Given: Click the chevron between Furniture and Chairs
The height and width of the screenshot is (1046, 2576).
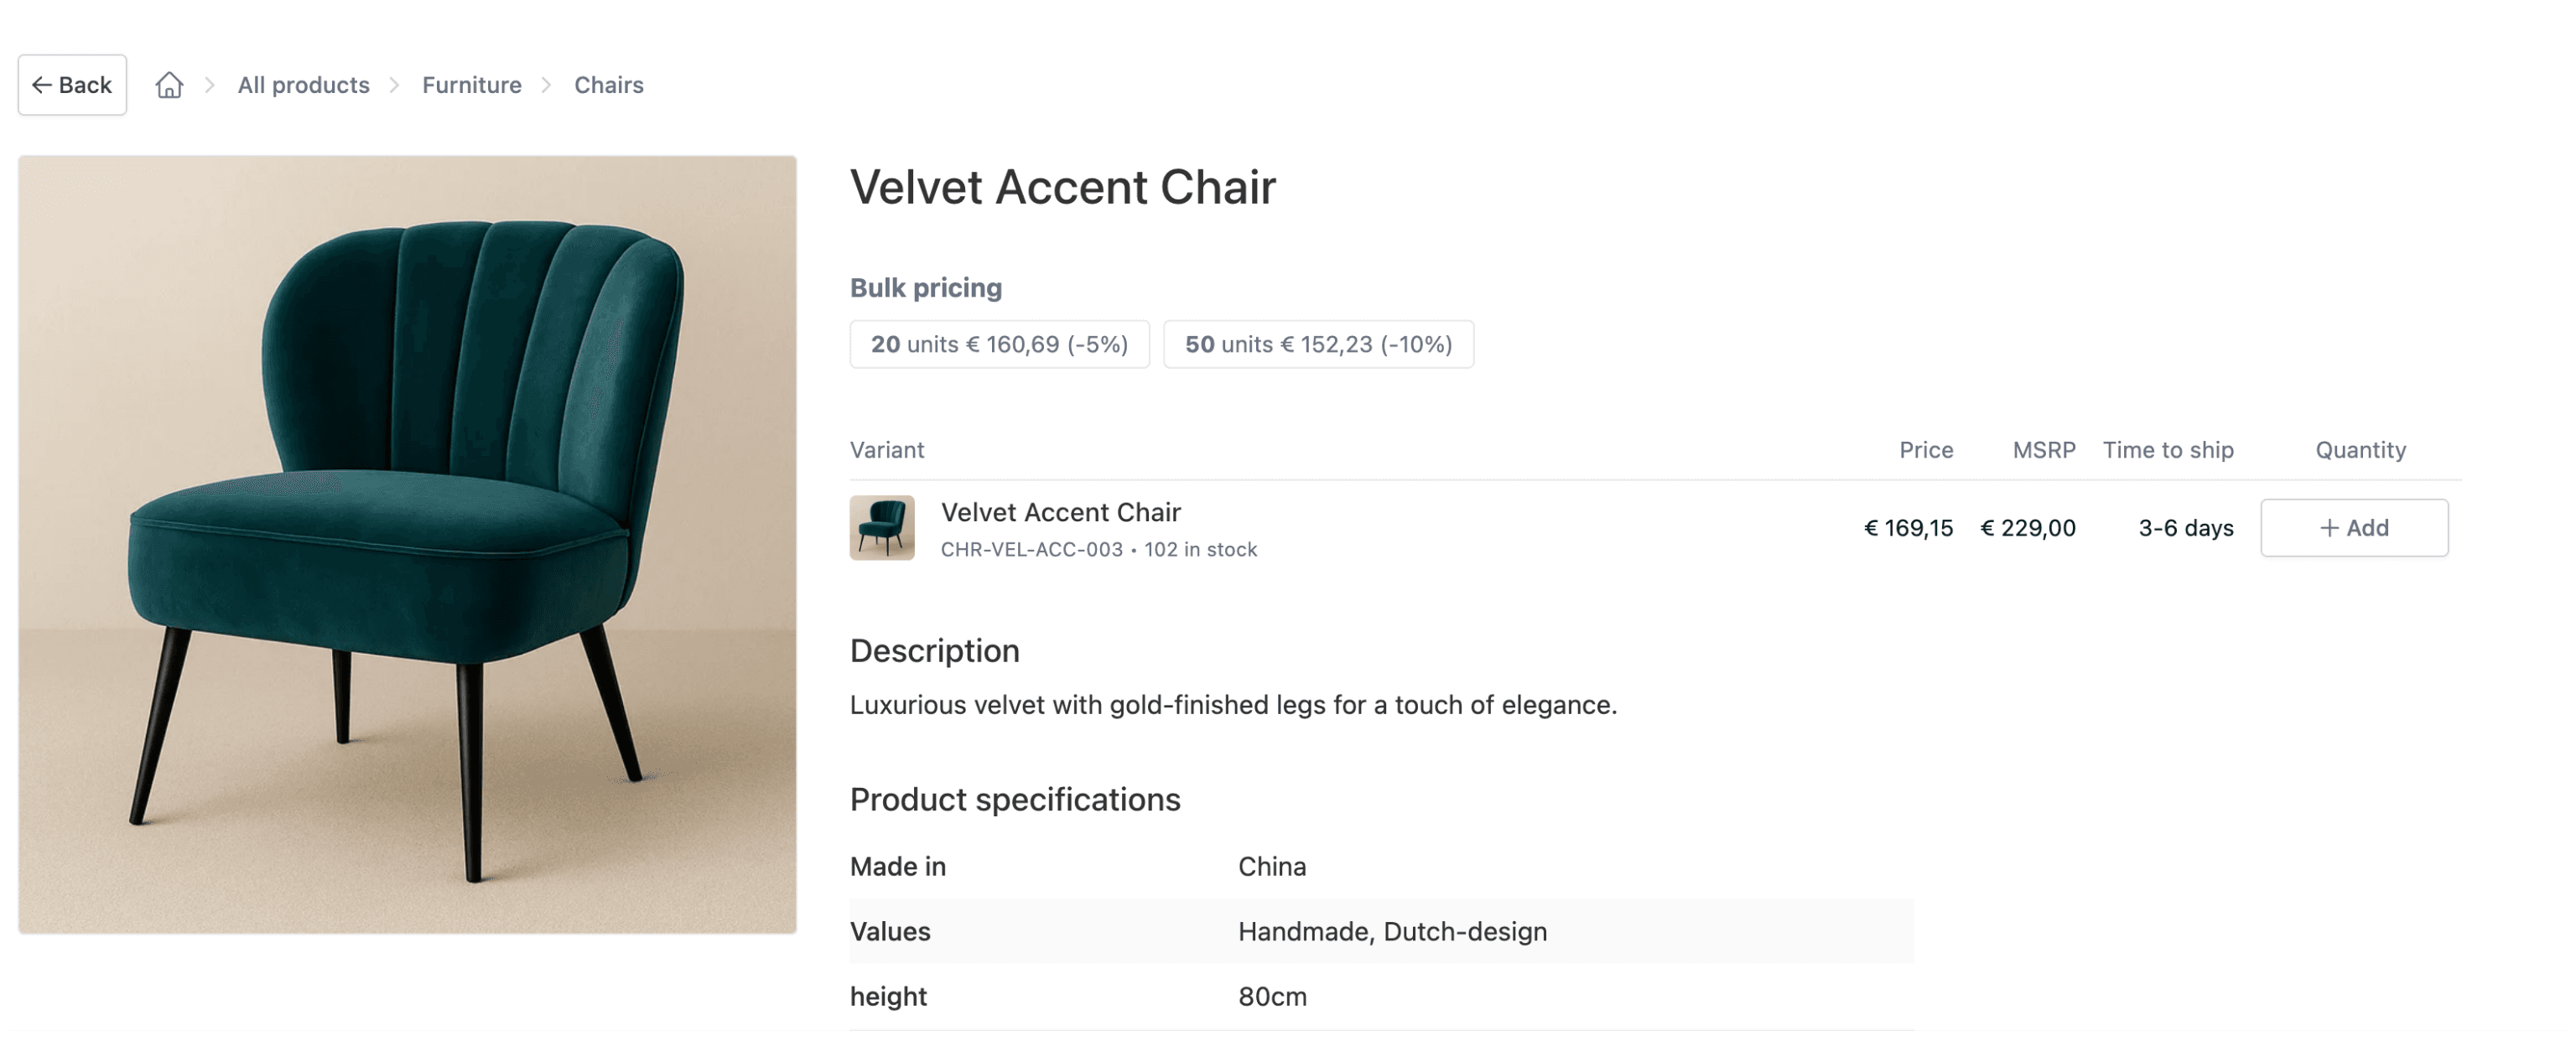Looking at the screenshot, I should (x=547, y=85).
